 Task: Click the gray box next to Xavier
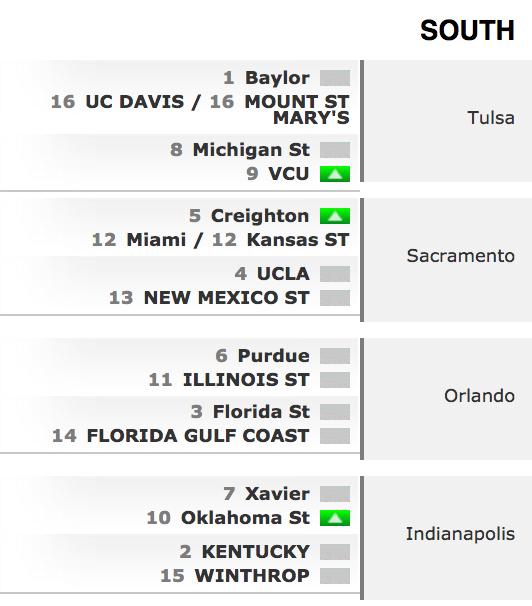[335, 494]
